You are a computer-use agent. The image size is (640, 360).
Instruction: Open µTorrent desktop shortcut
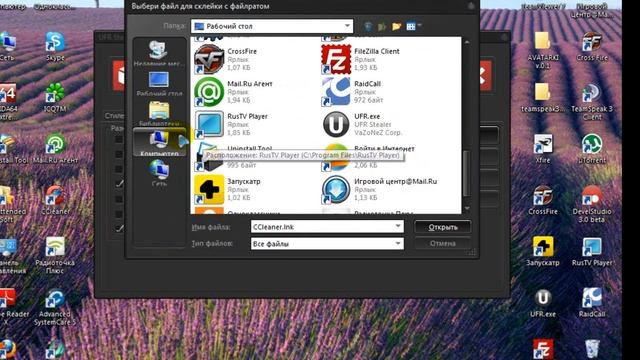coord(592,149)
